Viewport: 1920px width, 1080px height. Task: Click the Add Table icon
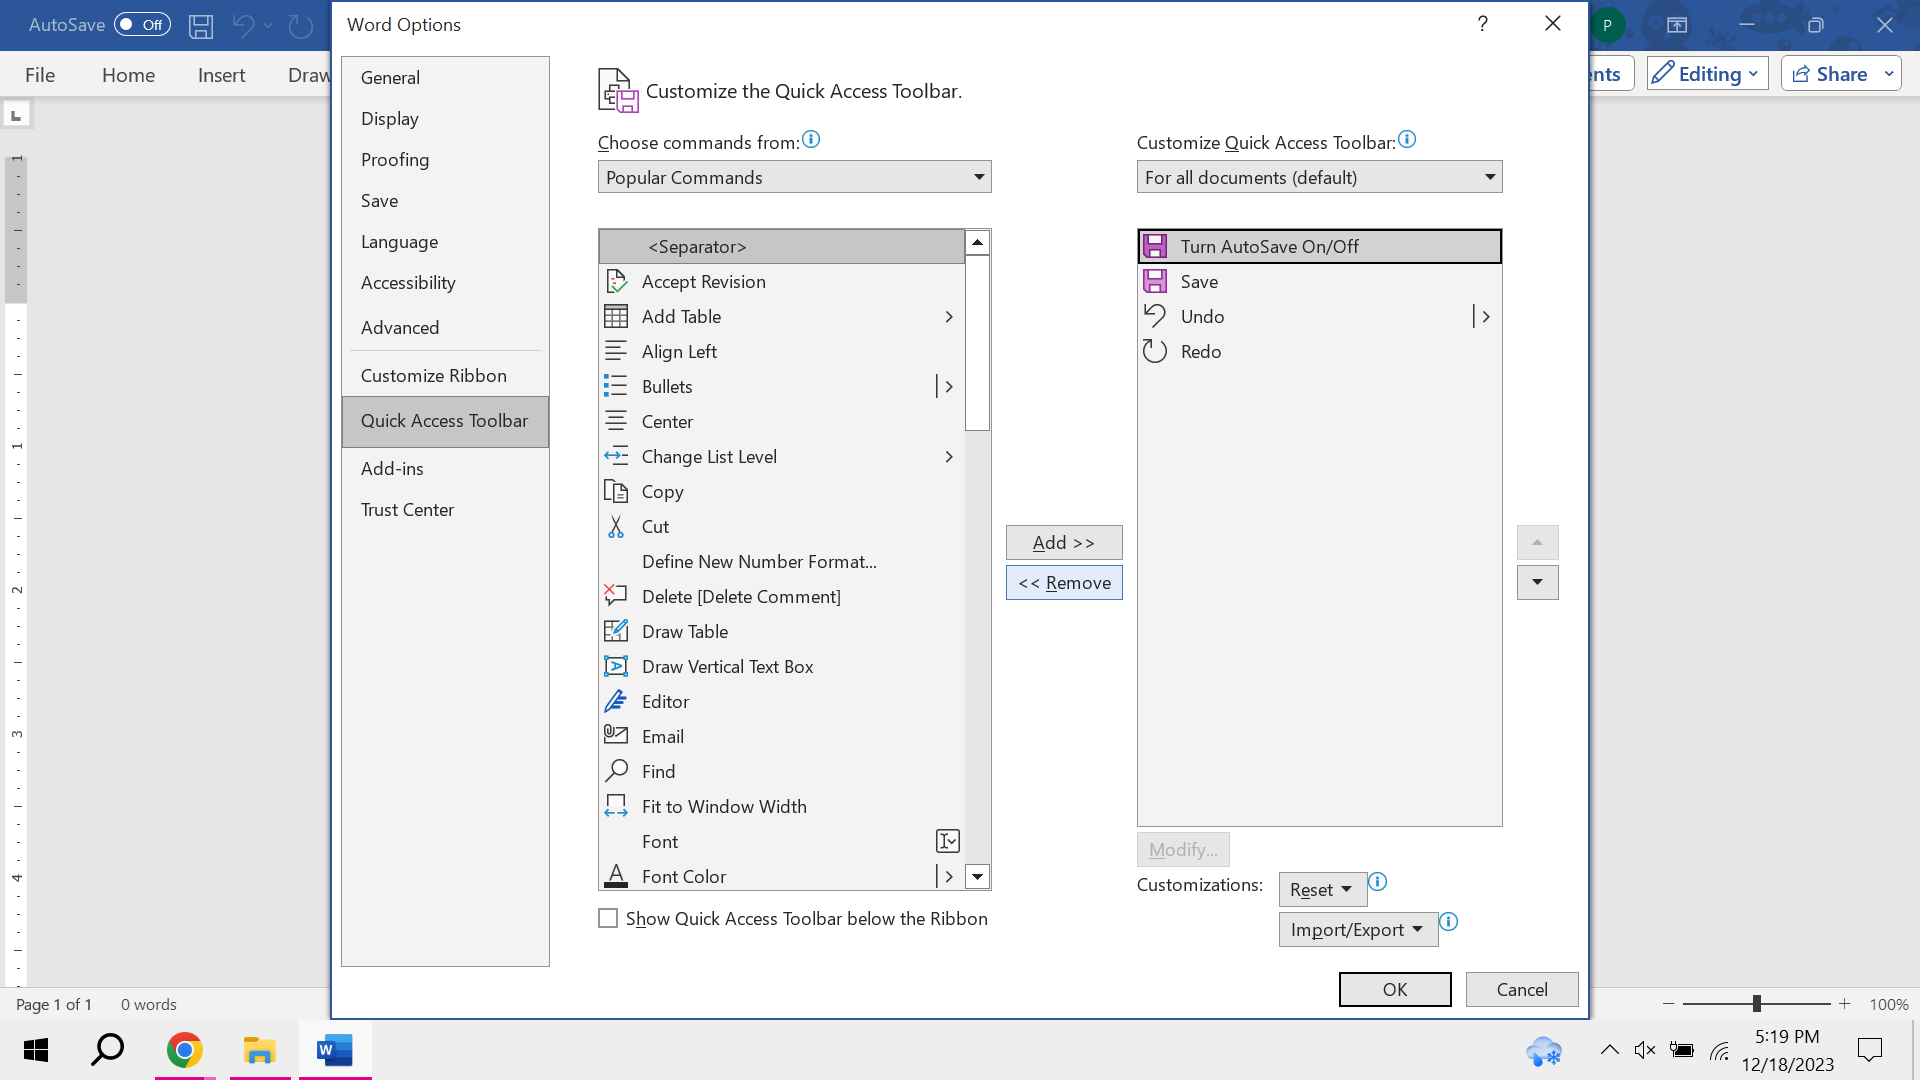click(617, 316)
